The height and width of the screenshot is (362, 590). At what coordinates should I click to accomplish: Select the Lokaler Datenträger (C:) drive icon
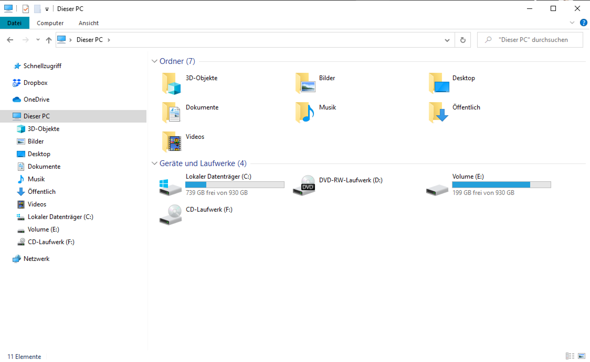170,187
